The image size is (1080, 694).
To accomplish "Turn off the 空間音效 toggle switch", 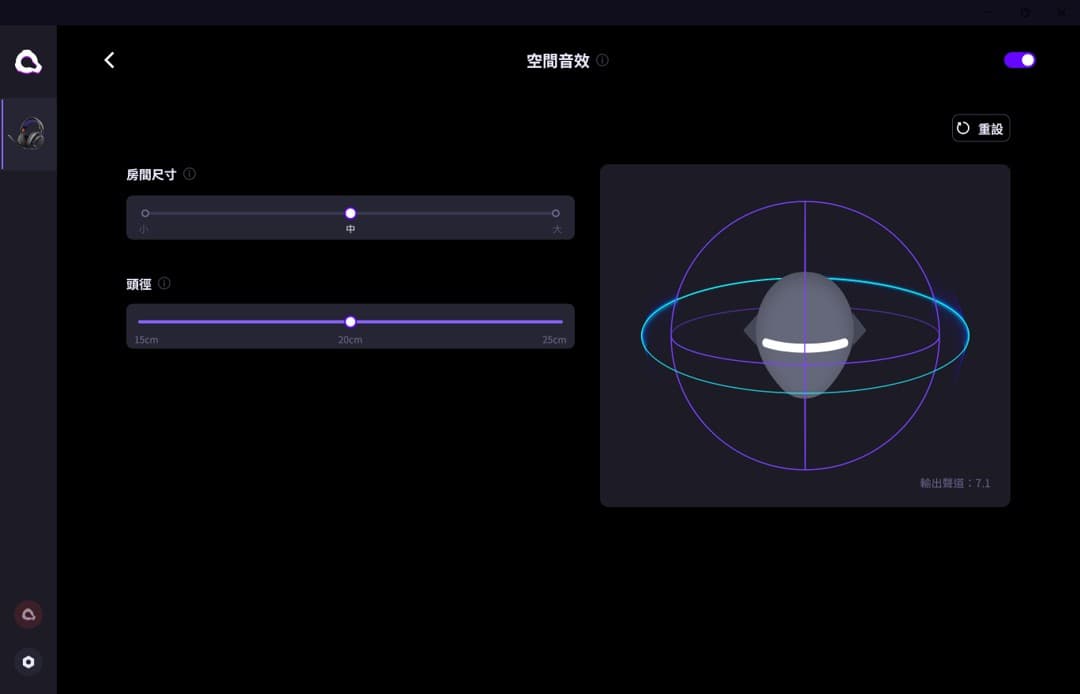I will [x=1019, y=60].
